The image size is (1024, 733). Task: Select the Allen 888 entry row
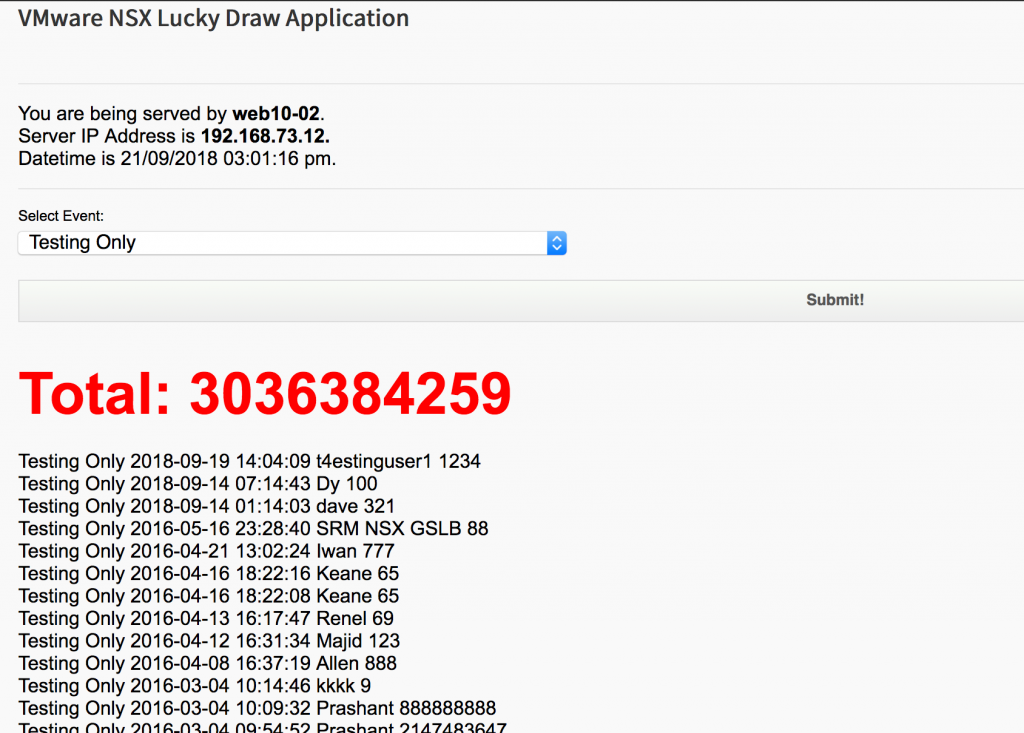pos(208,663)
